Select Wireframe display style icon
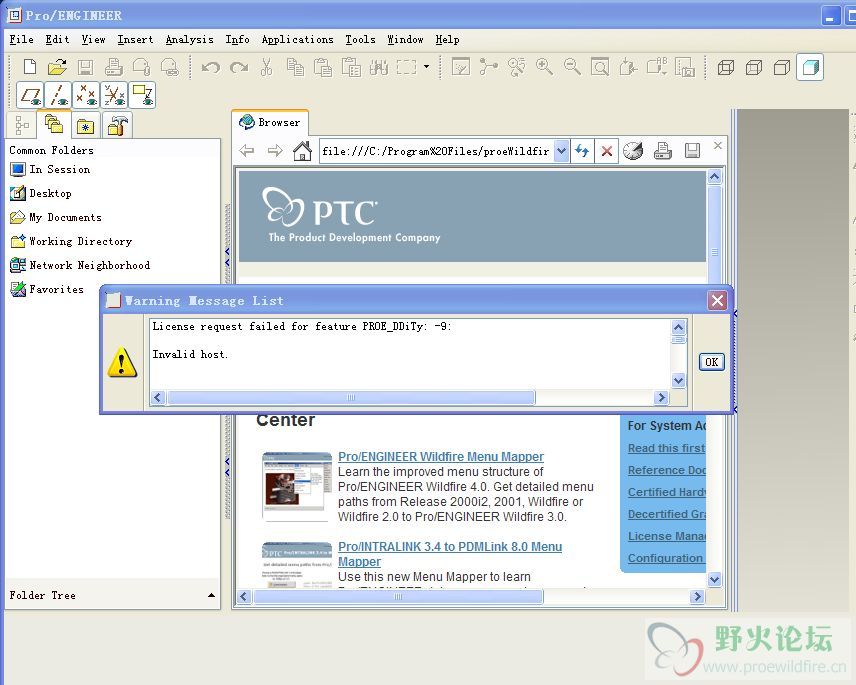The image size is (856, 685). [726, 67]
